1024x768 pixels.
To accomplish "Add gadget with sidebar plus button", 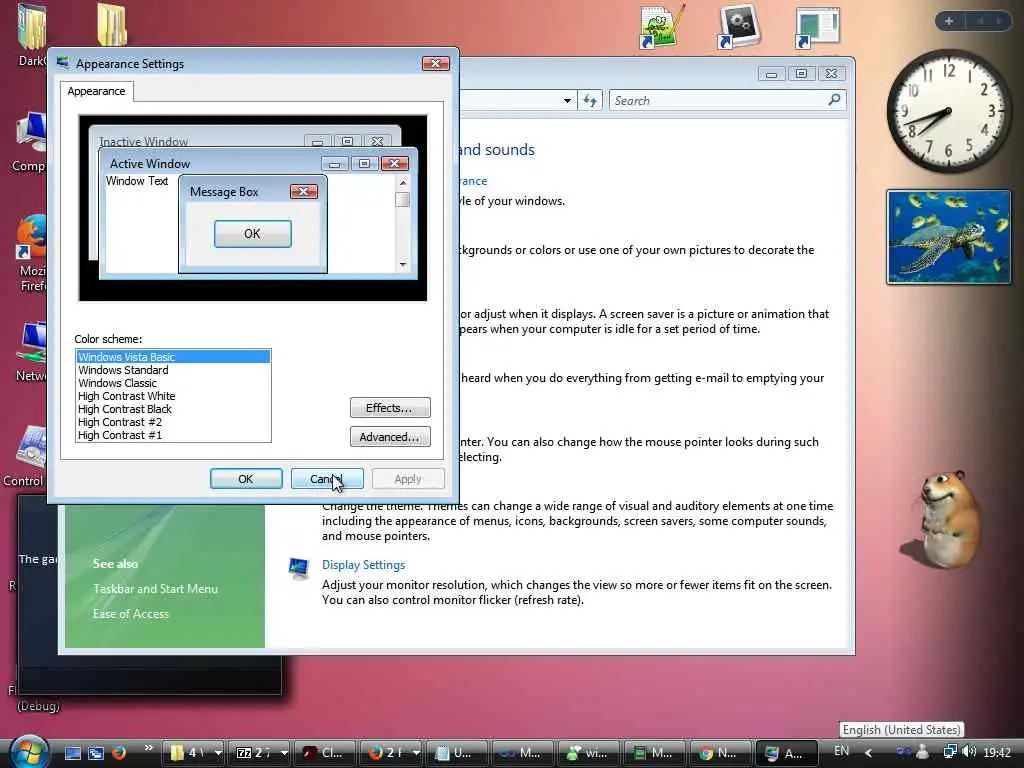I will [949, 21].
